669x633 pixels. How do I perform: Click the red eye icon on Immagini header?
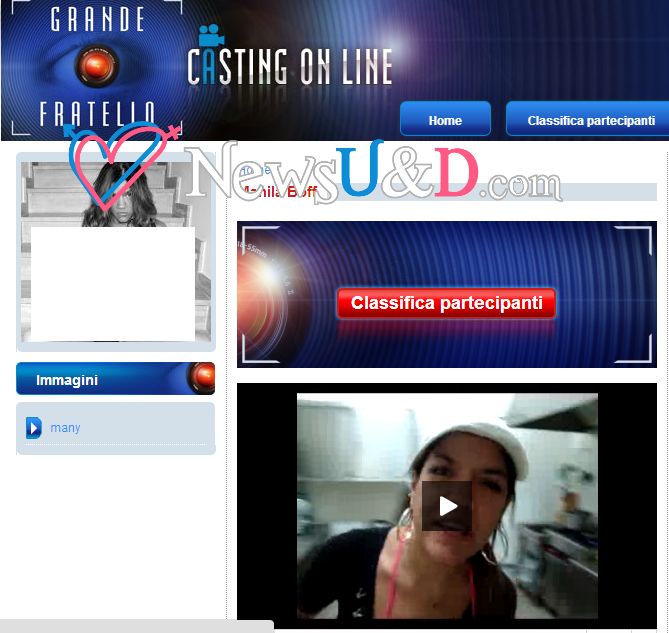click(201, 378)
